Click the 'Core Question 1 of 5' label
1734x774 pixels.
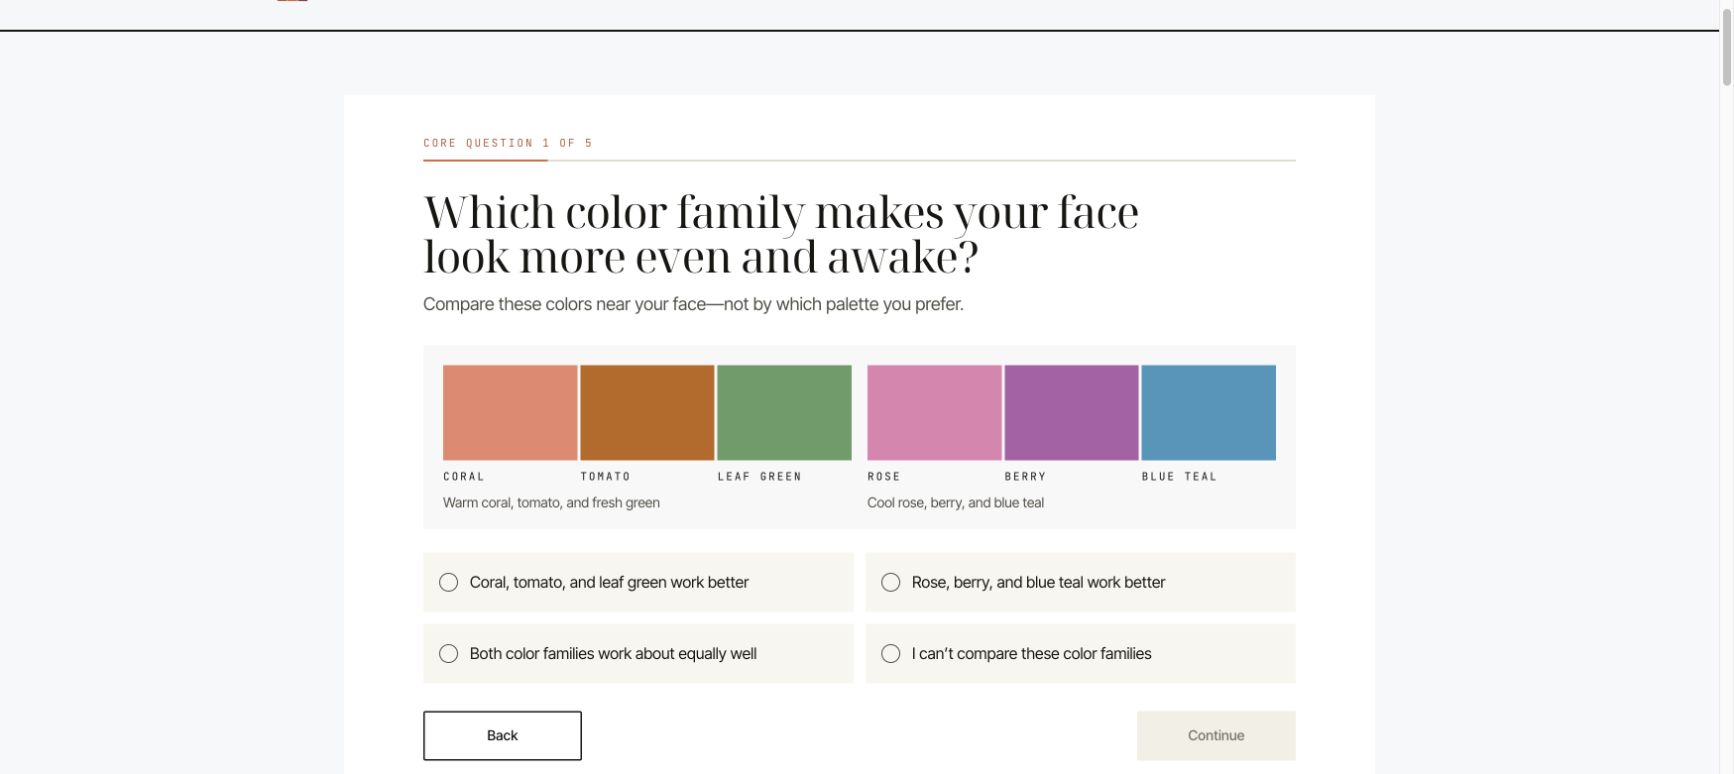(508, 143)
